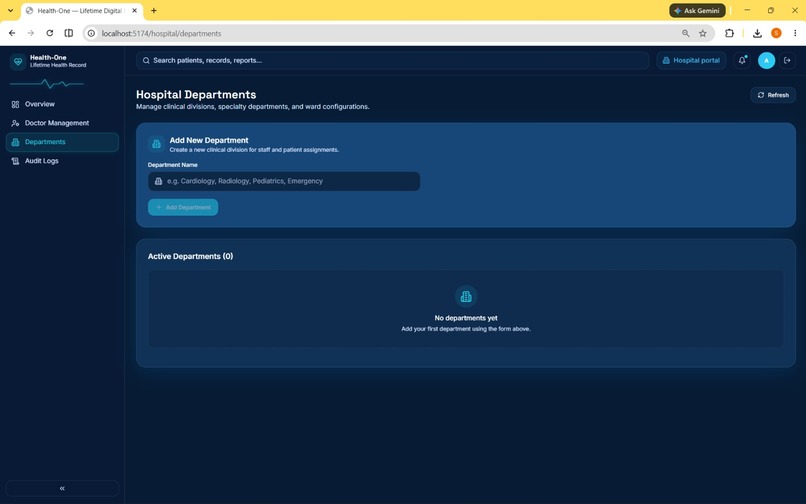Open the notifications bell icon
Image resolution: width=806 pixels, height=504 pixels.
(x=742, y=61)
